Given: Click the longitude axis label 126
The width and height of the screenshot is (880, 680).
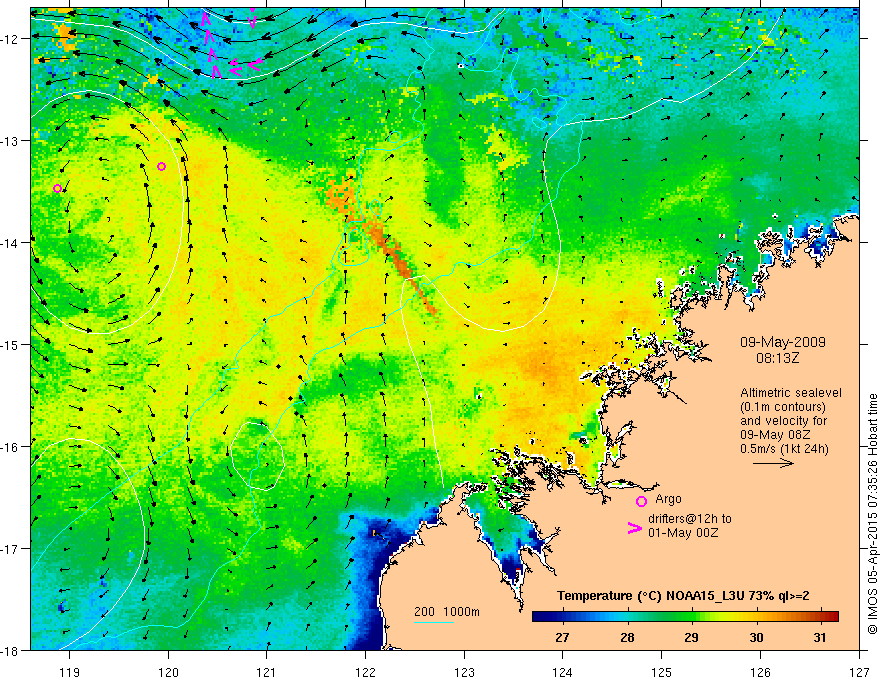Looking at the screenshot, I should (x=760, y=672).
